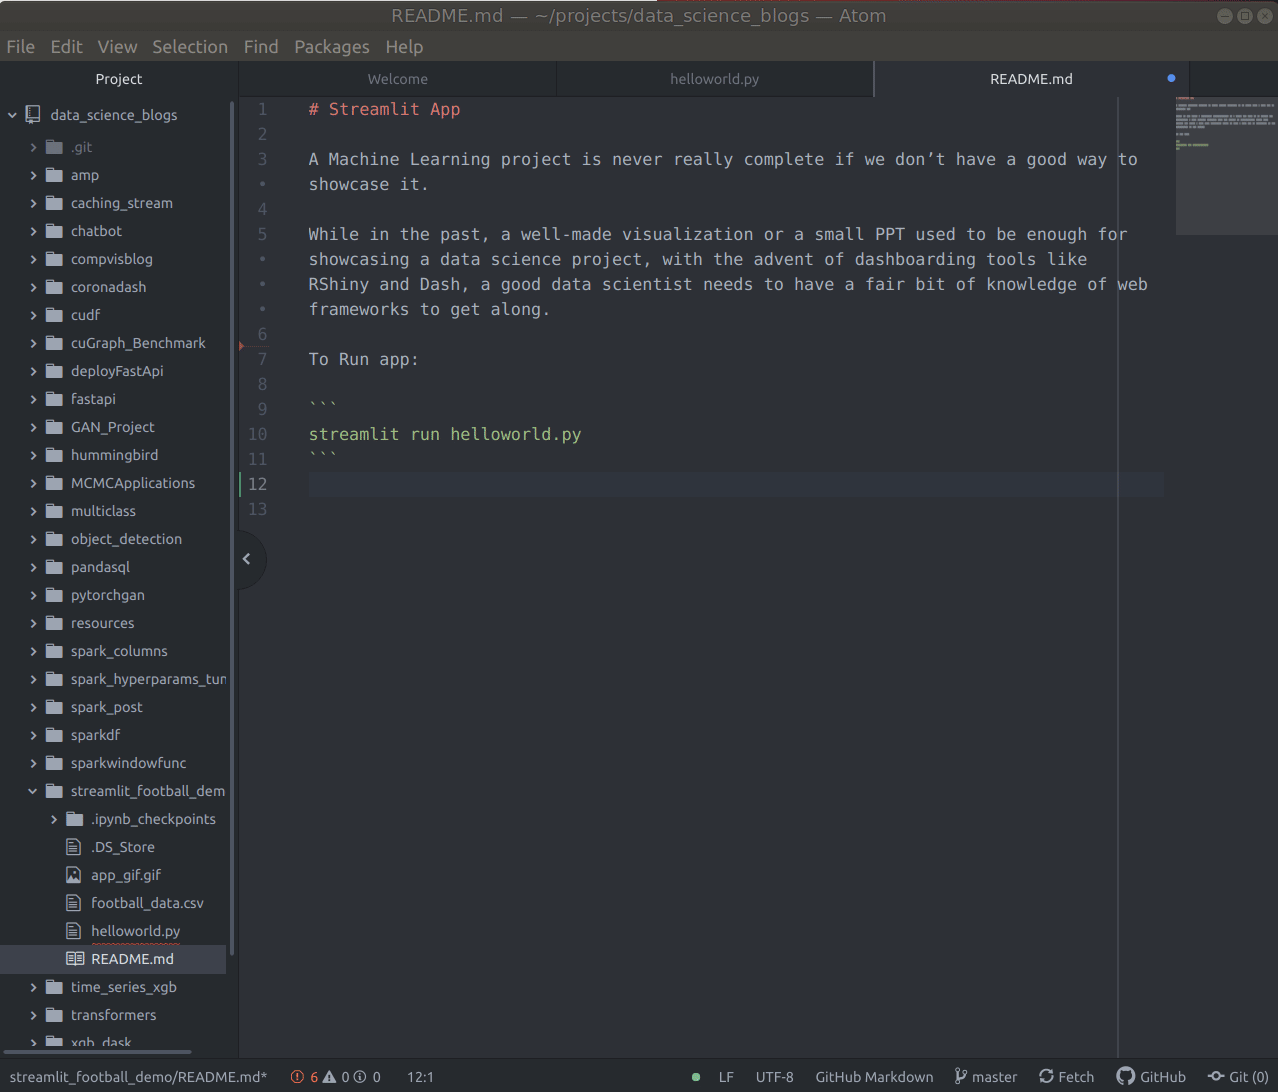
Task: Collapse the data_science_blogs root chevron
Action: click(x=12, y=115)
